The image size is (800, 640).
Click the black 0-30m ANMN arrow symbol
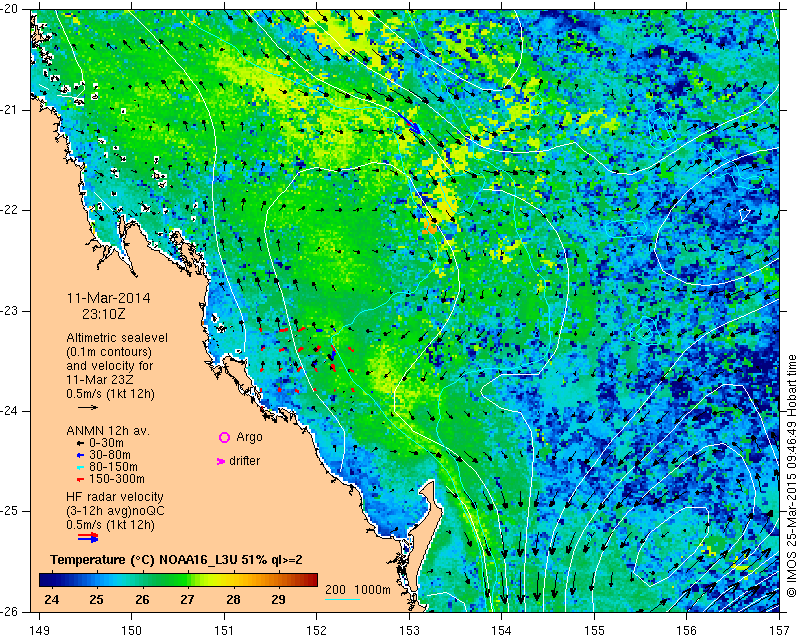coord(80,443)
